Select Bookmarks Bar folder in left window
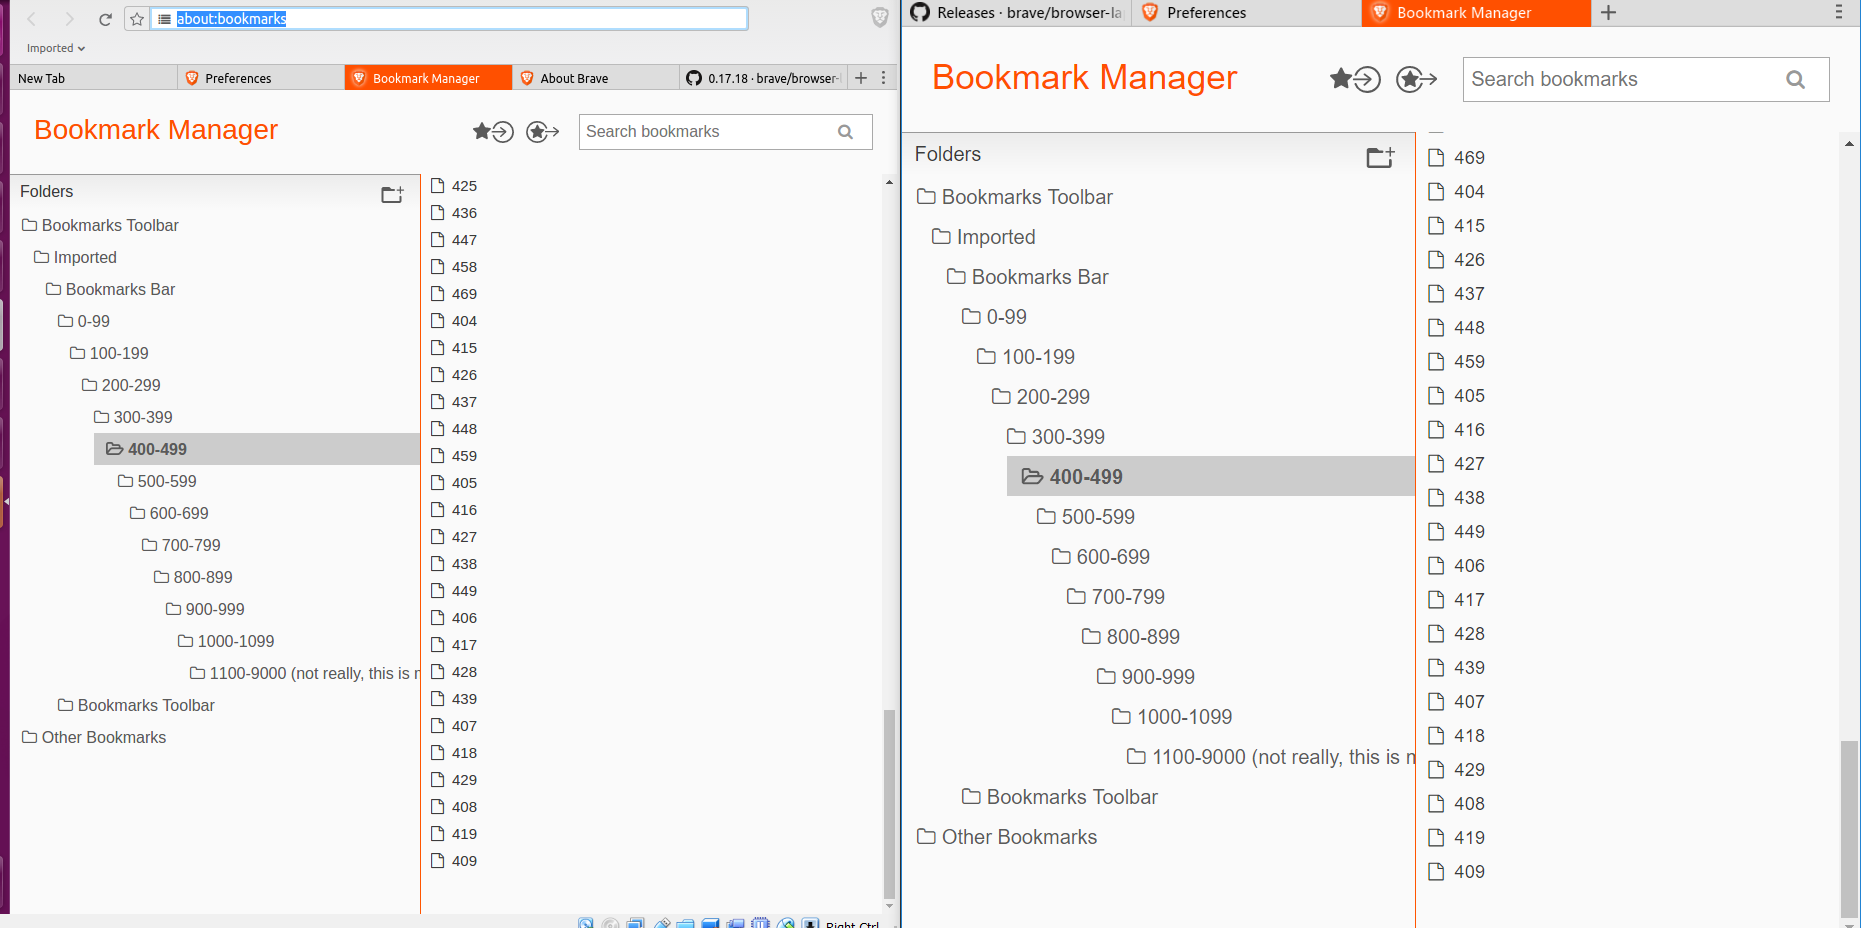 (x=110, y=289)
